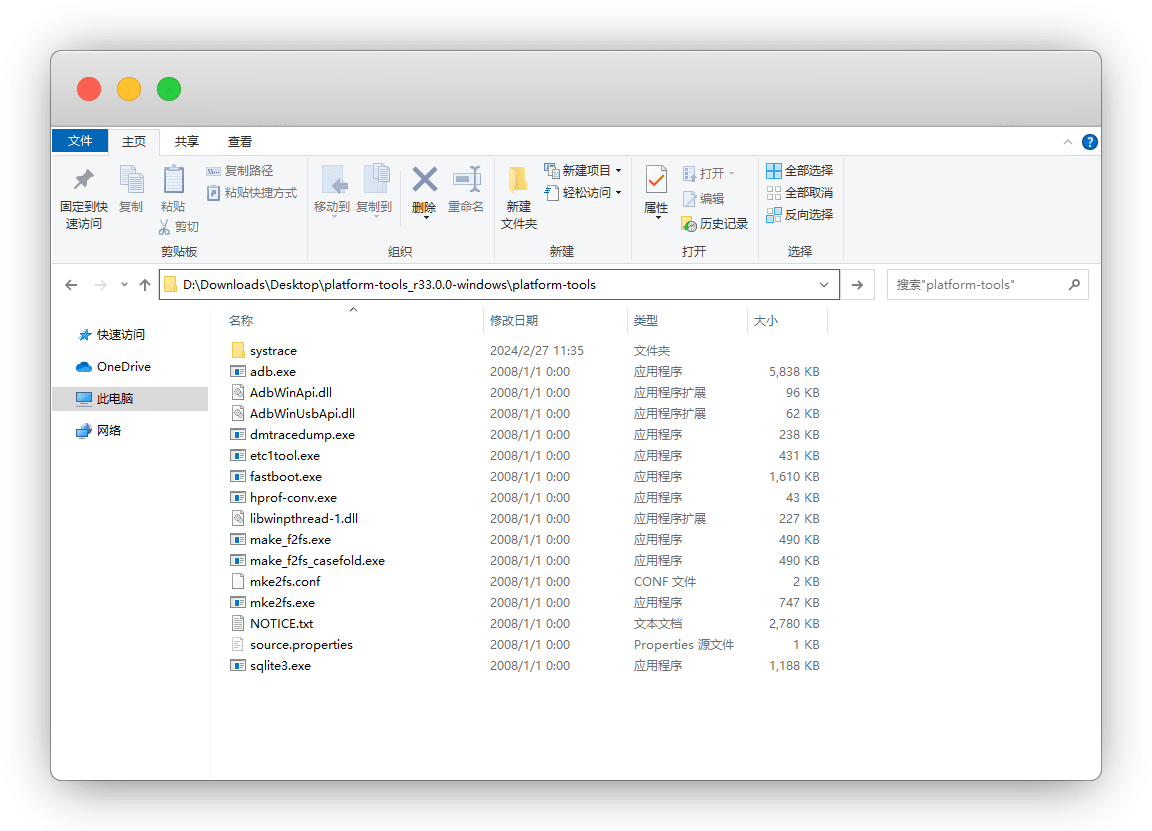Click the red Delete X icon
This screenshot has height=831, width=1152.
point(424,181)
